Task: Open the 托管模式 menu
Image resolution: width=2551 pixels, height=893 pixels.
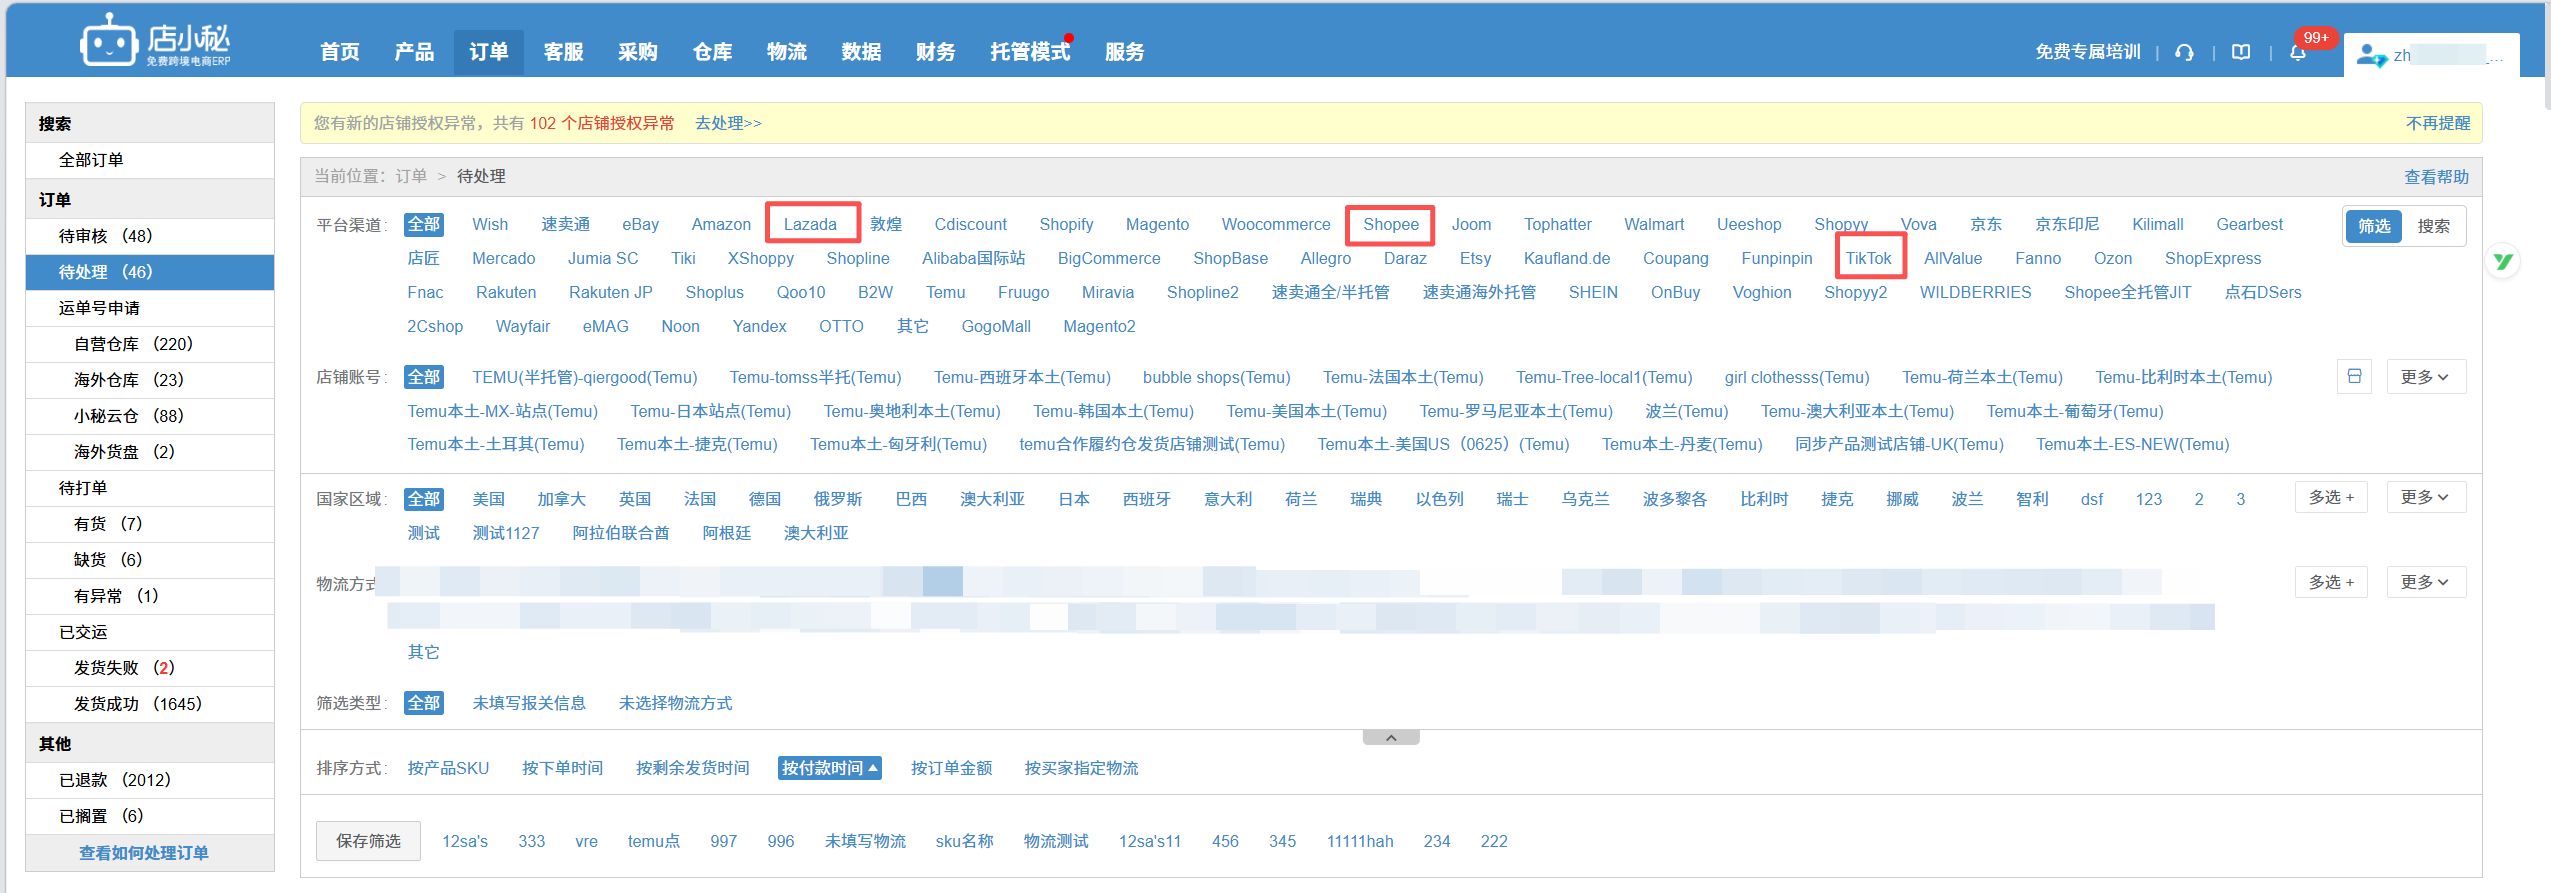Action: 1030,52
